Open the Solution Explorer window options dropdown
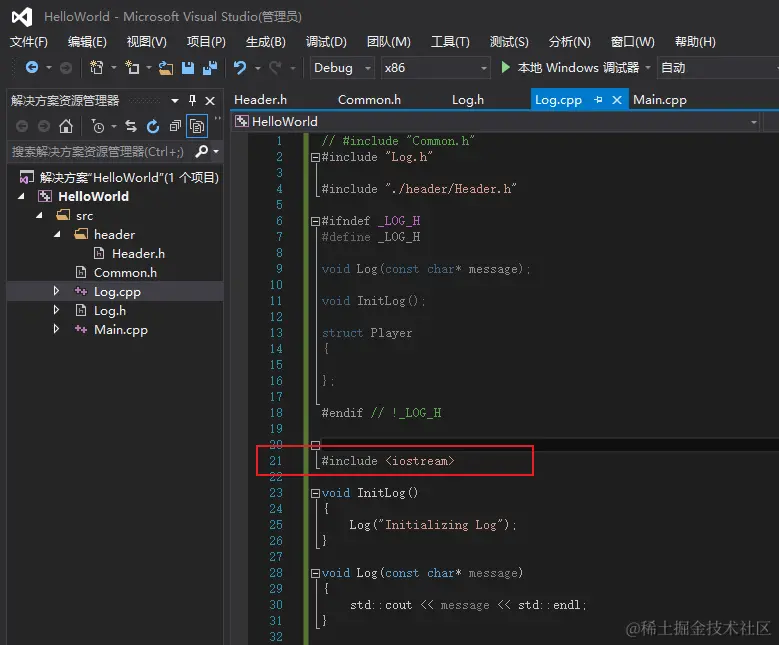This screenshot has width=779, height=645. (x=175, y=101)
